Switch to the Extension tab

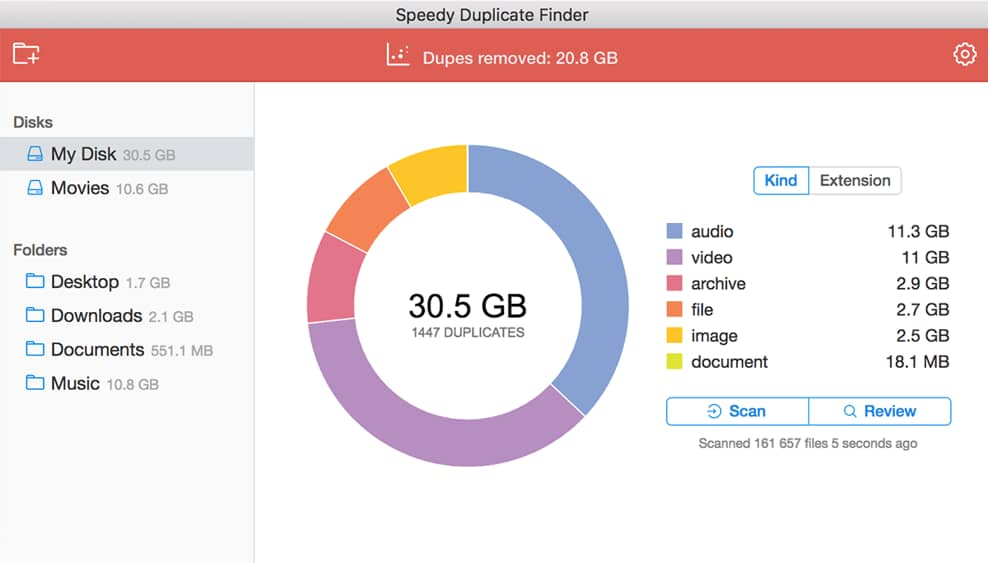click(855, 181)
